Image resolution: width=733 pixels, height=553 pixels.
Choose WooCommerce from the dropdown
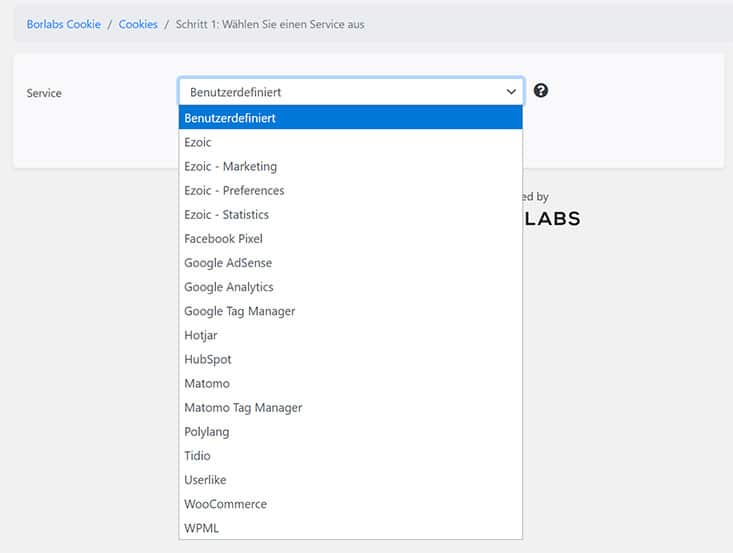pos(351,504)
